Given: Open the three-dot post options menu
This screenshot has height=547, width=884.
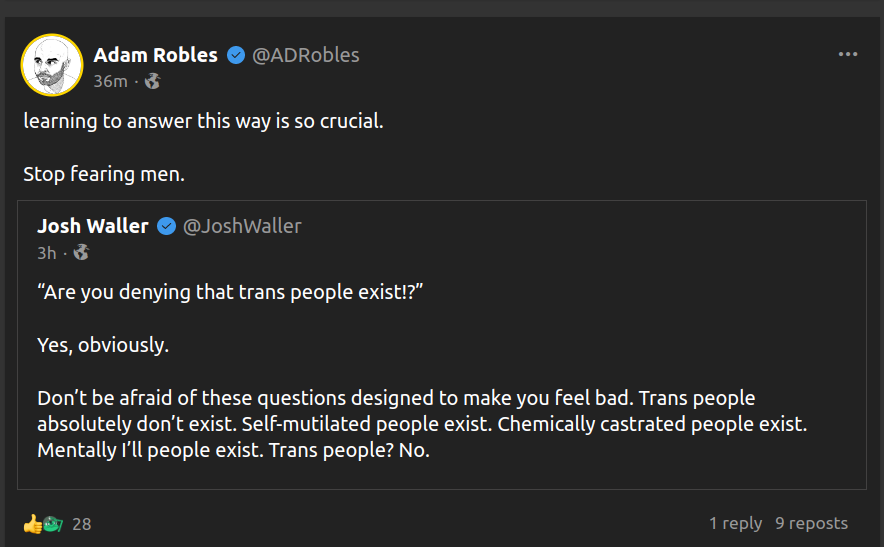Looking at the screenshot, I should coord(848,55).
